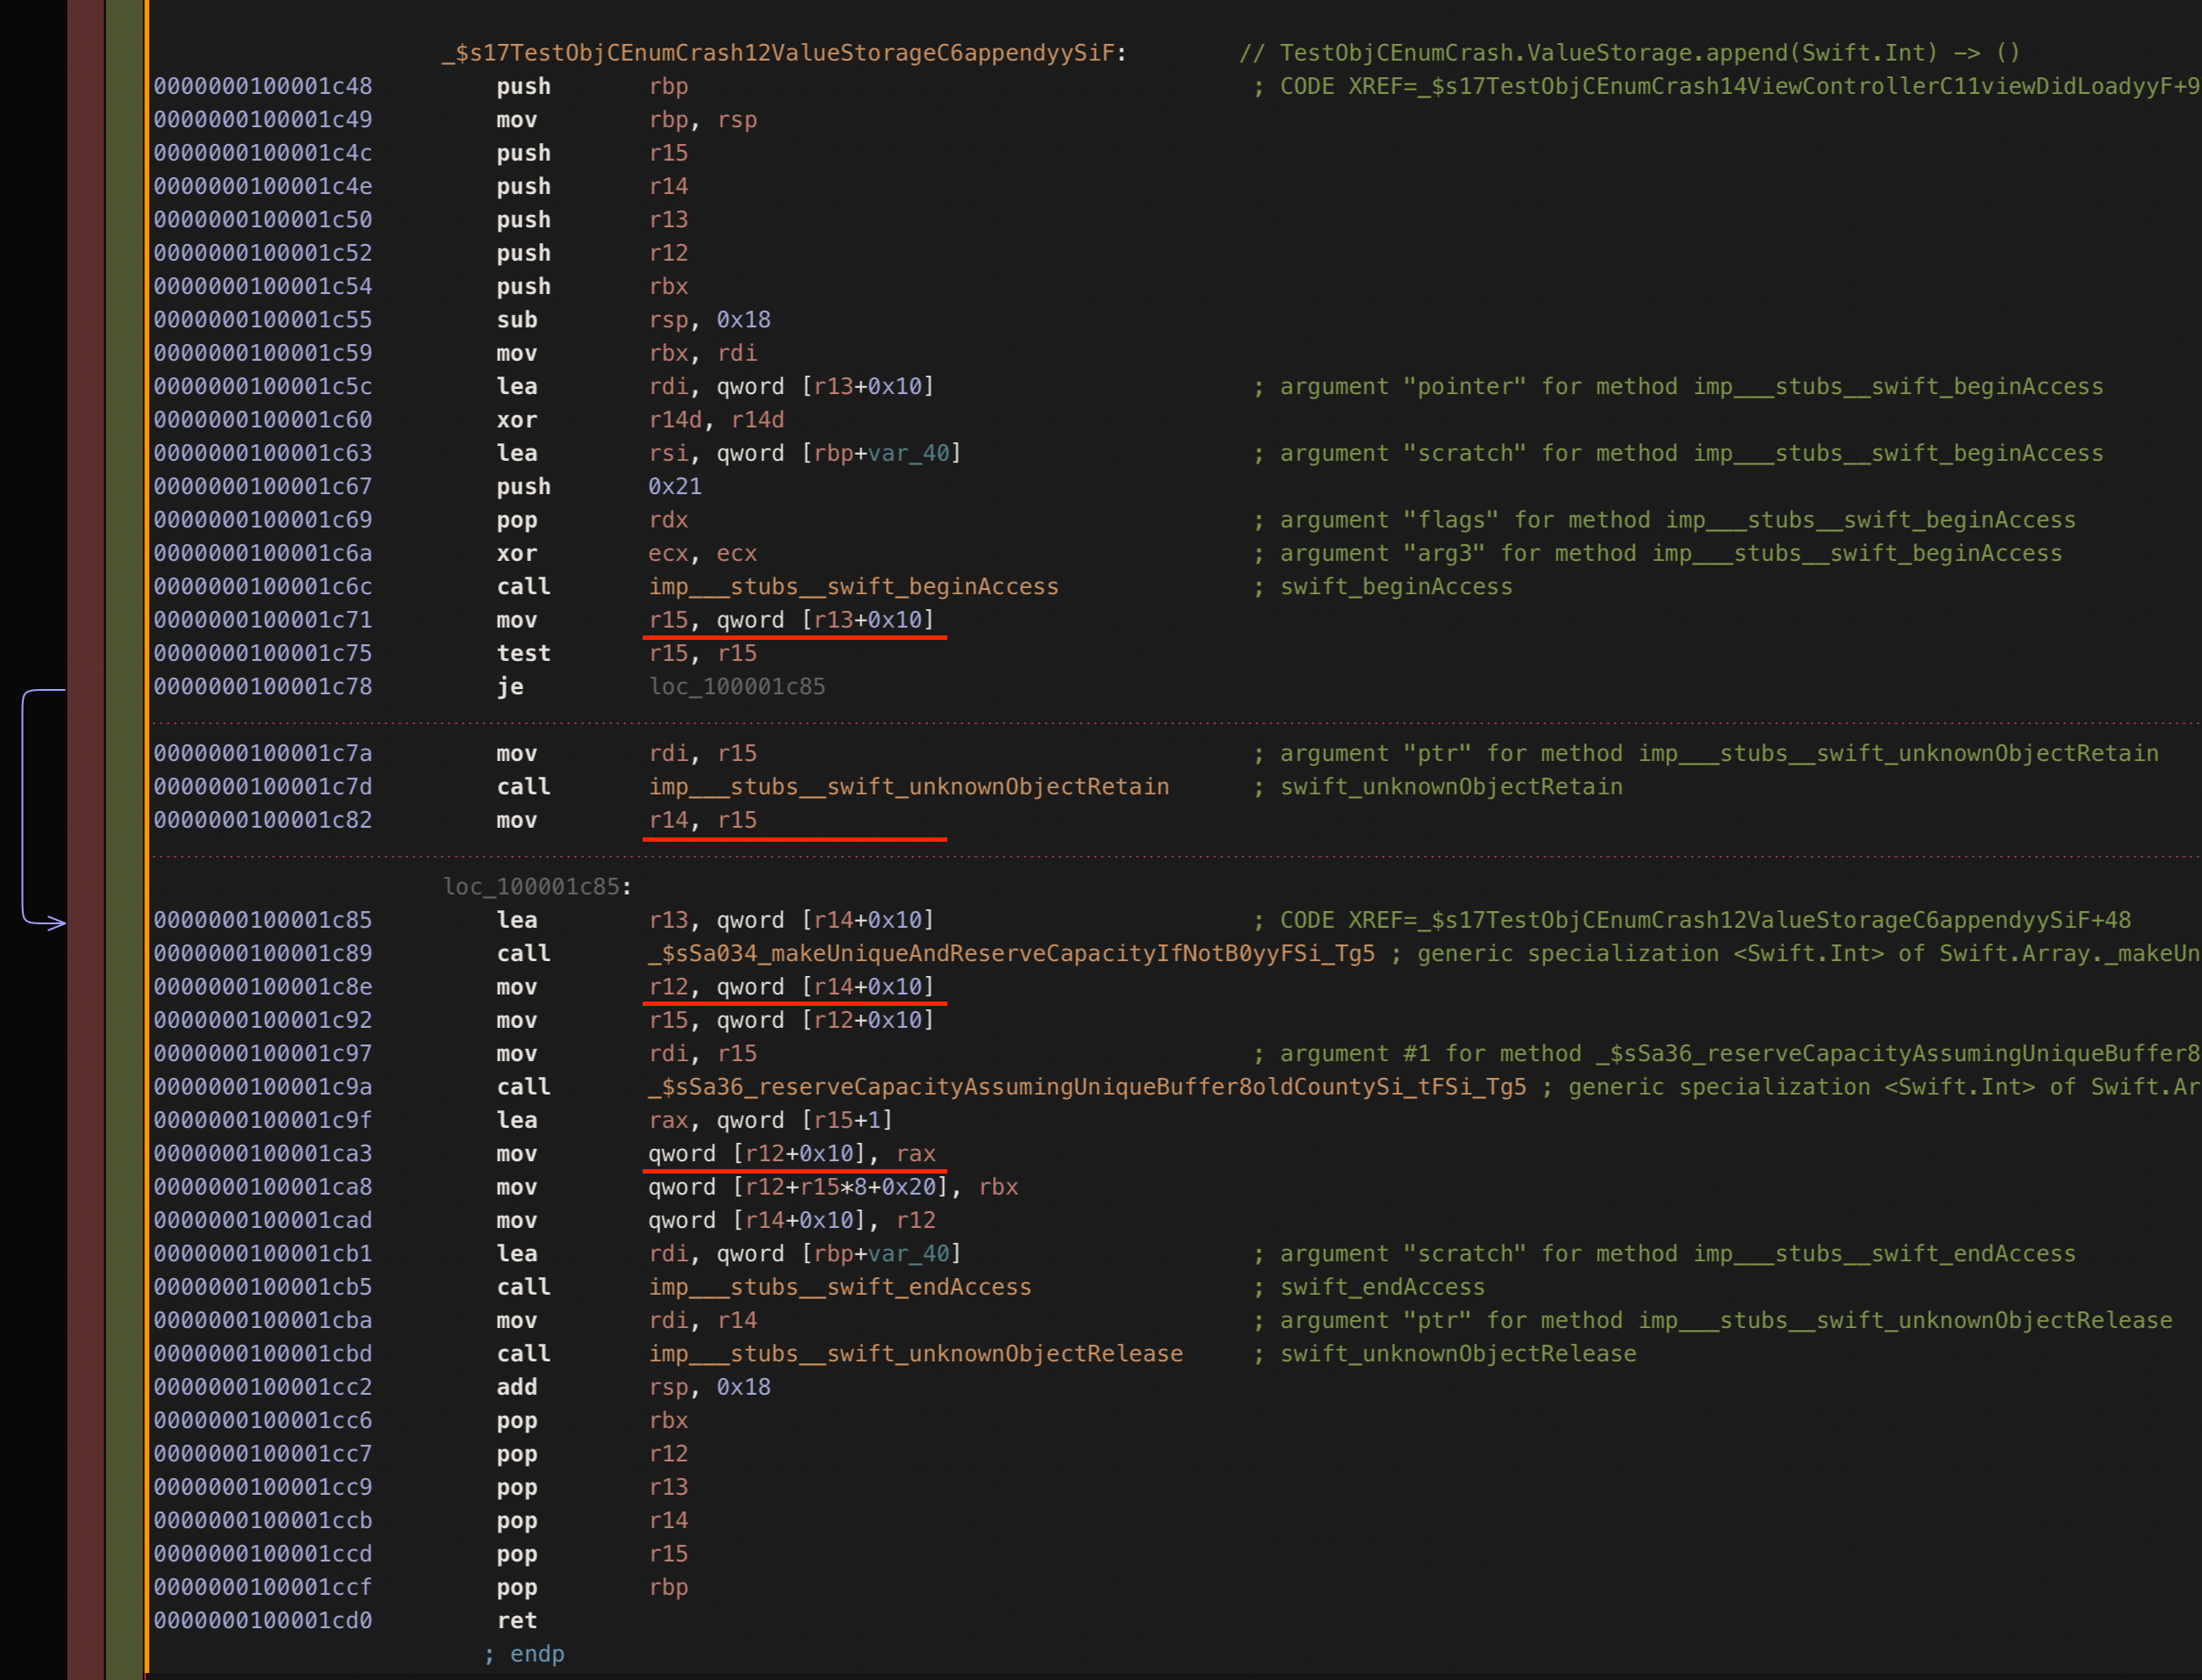Select operand 'rsp, 0x18' on the sub line
The image size is (2202, 1680).
coord(710,320)
